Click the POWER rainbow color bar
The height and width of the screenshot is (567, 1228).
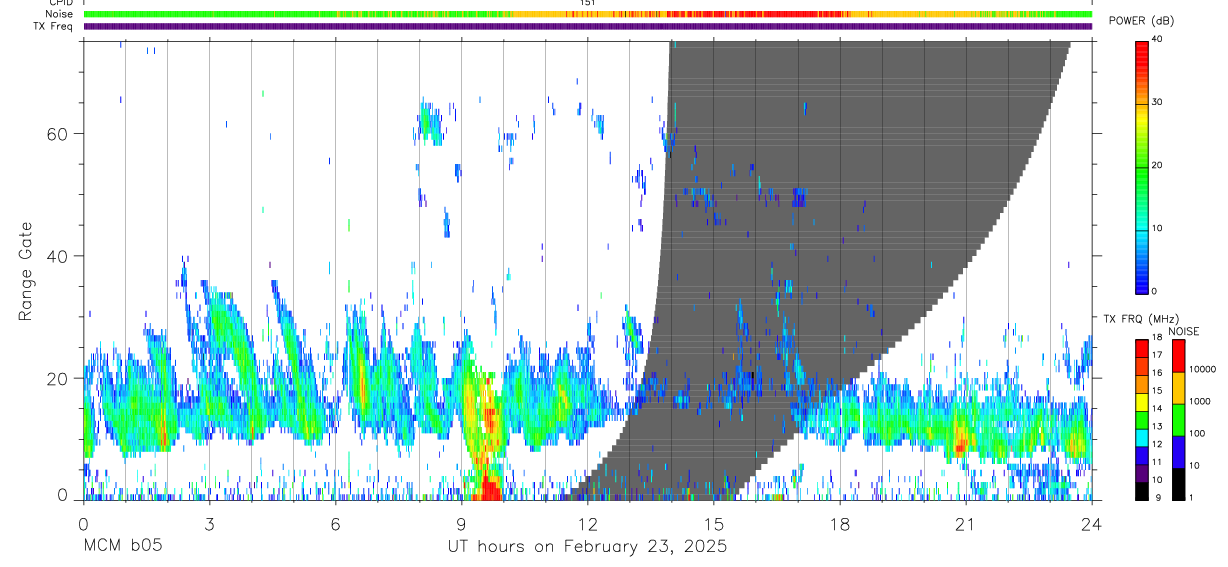1142,166
